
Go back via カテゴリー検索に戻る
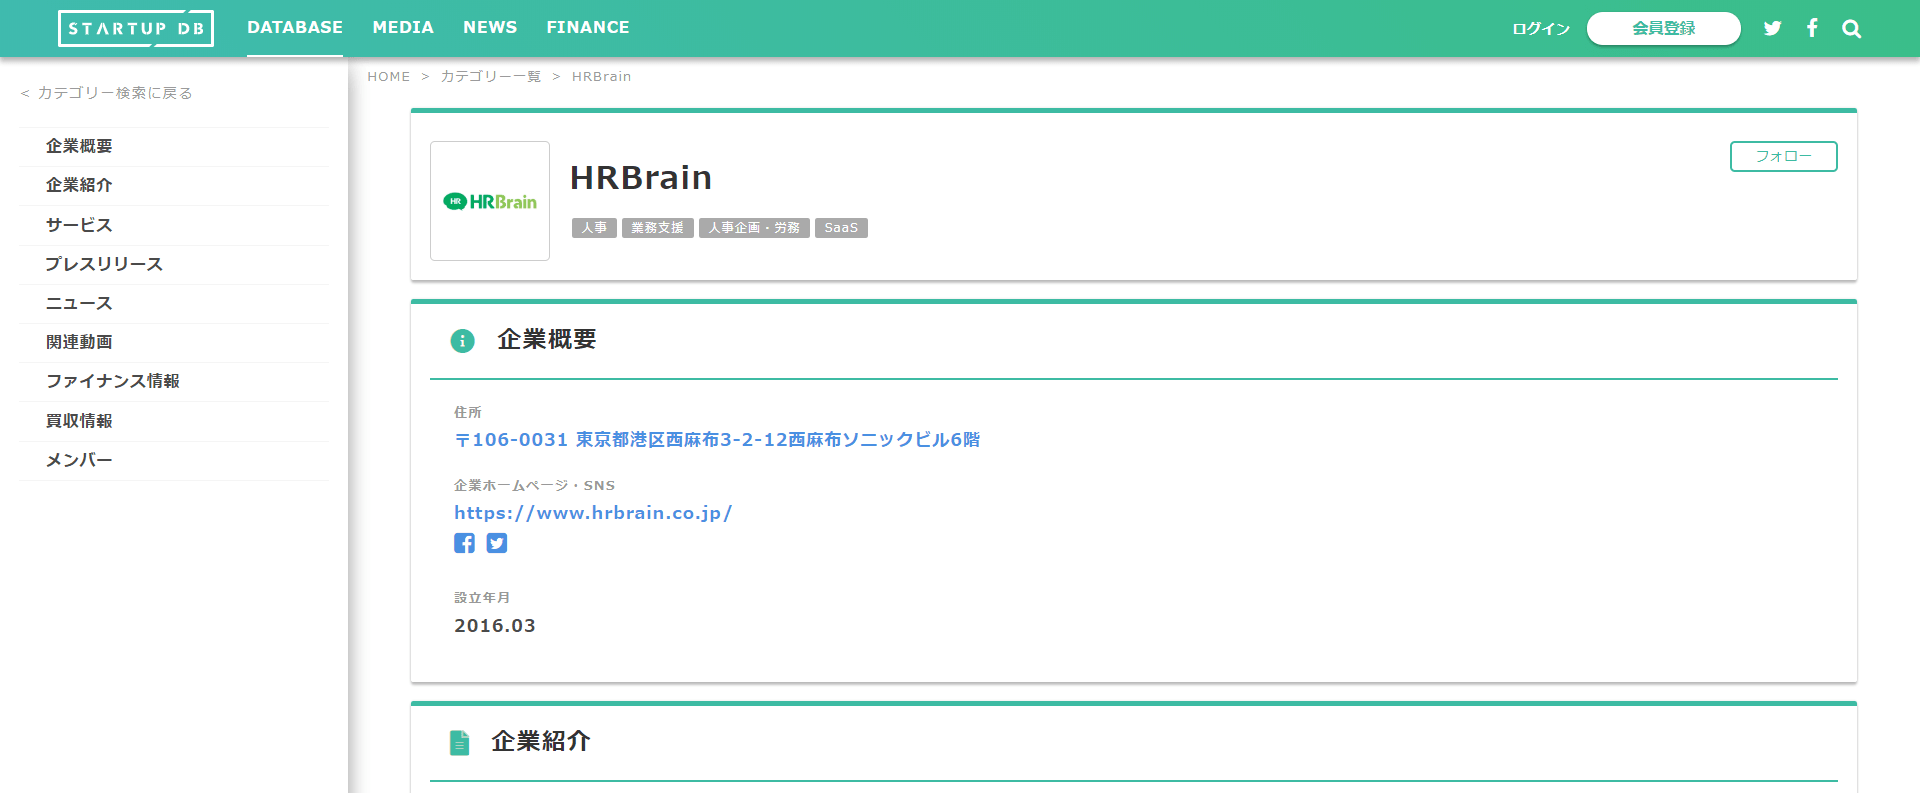click(x=106, y=93)
